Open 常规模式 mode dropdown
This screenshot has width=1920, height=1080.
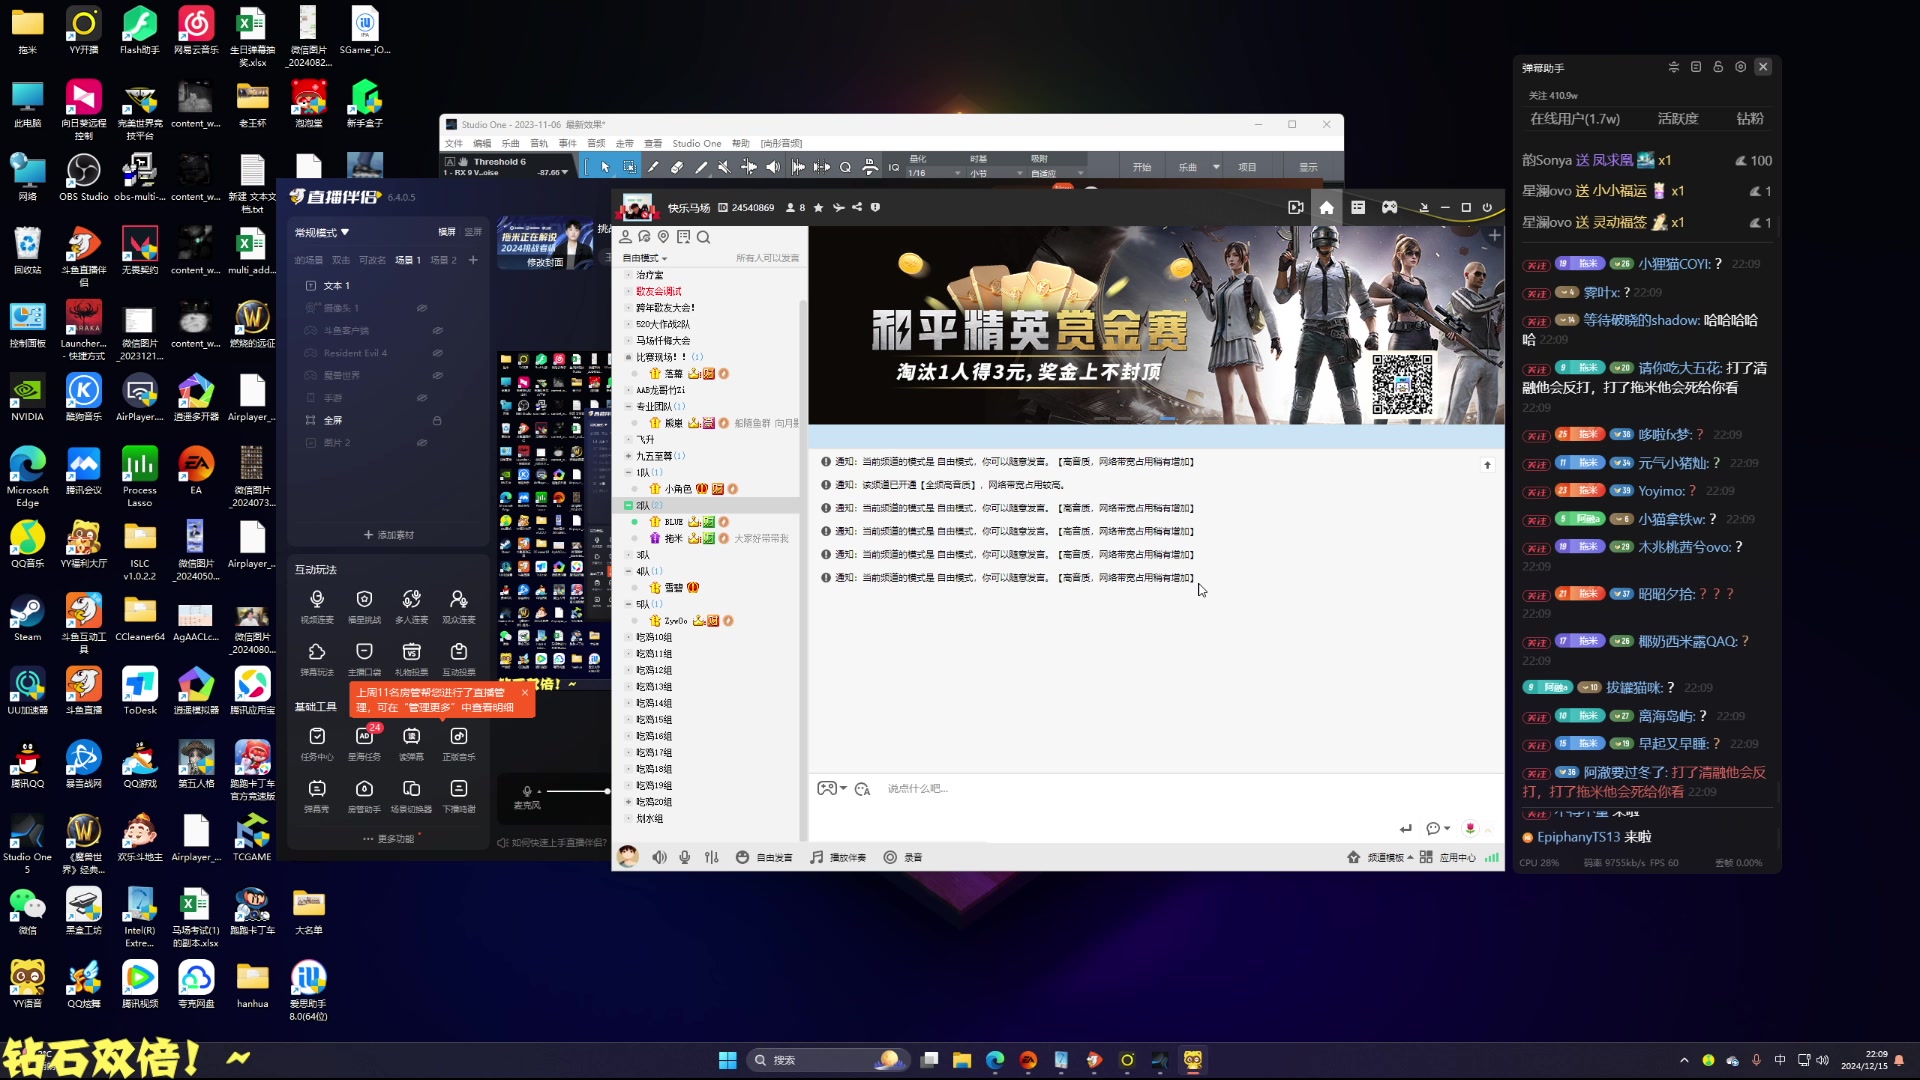click(x=321, y=232)
